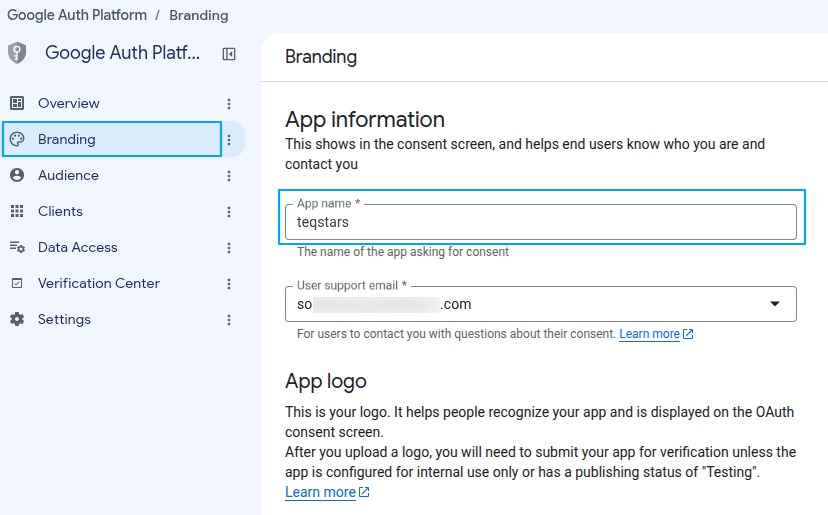Open the three-dot menu beside Data Access
Viewport: 828px width, 515px height.
229,248
